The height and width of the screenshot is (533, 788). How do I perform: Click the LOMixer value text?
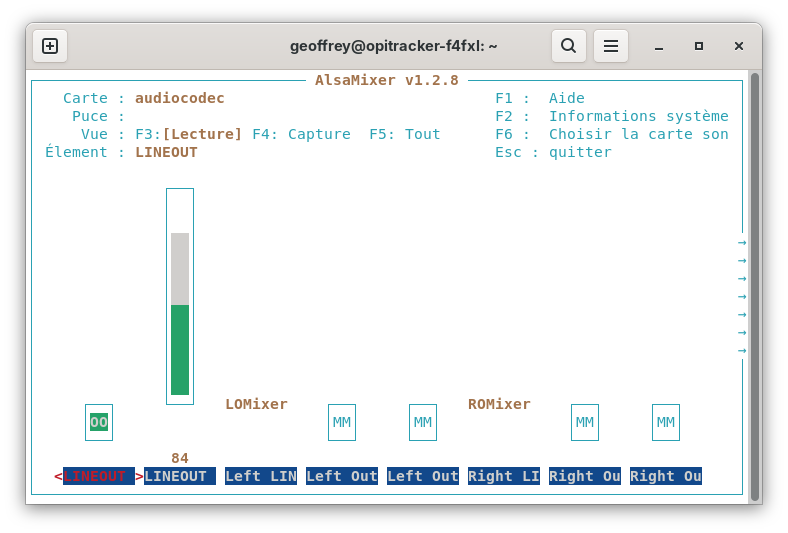256,404
